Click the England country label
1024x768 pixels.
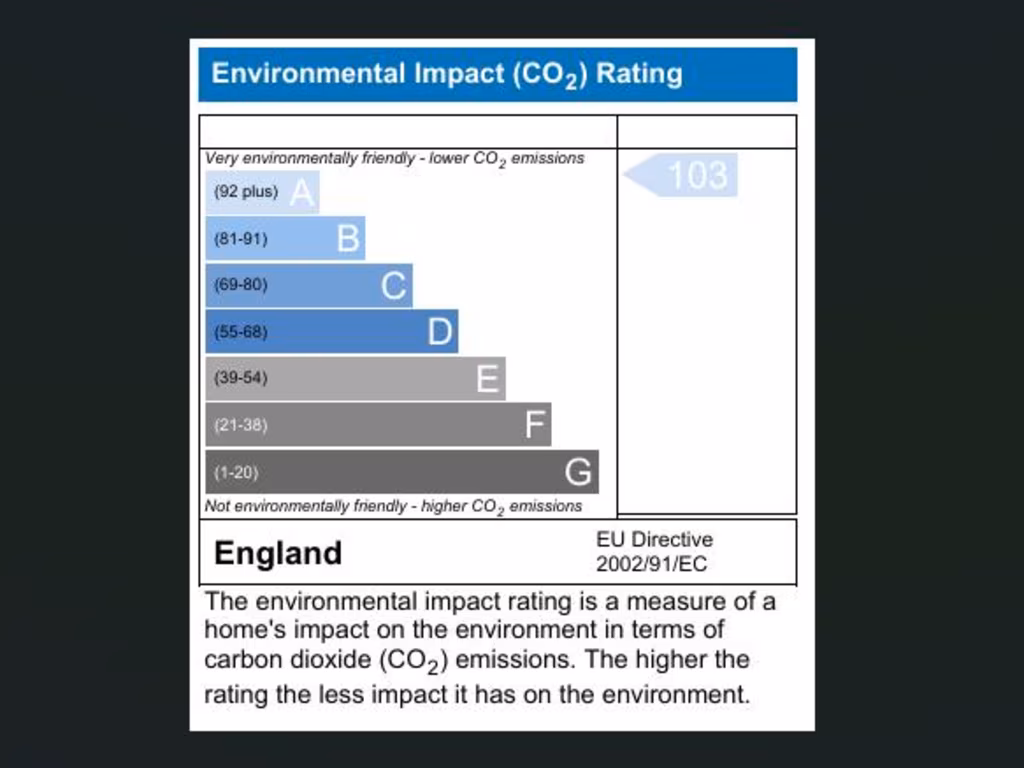(x=278, y=553)
